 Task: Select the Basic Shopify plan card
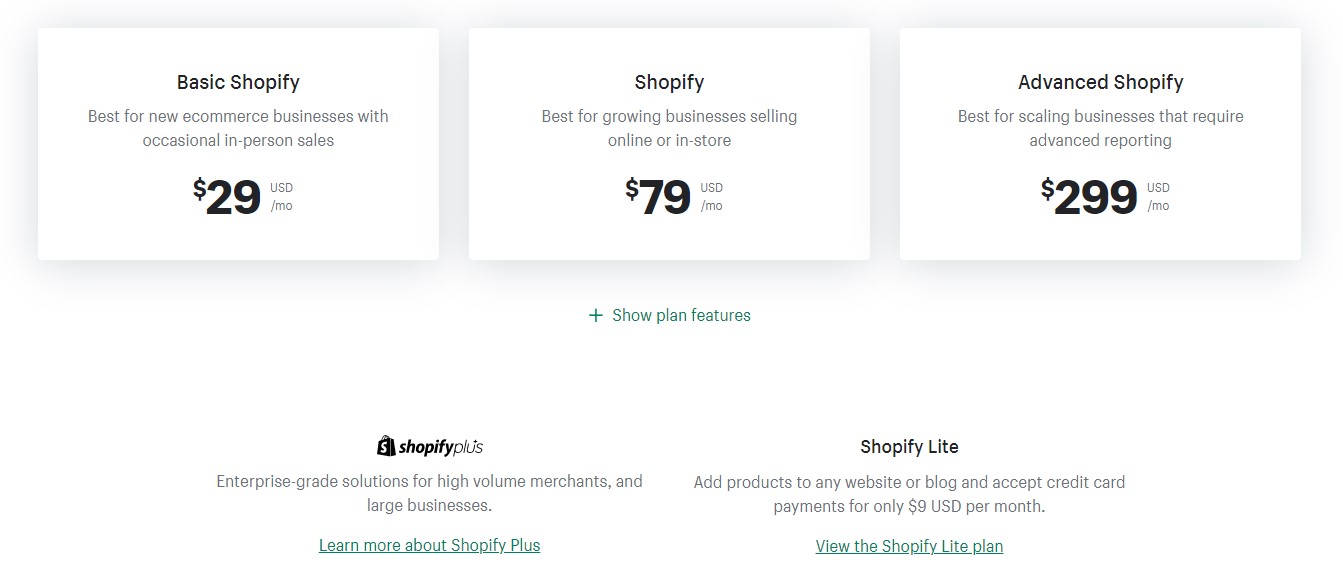click(238, 144)
